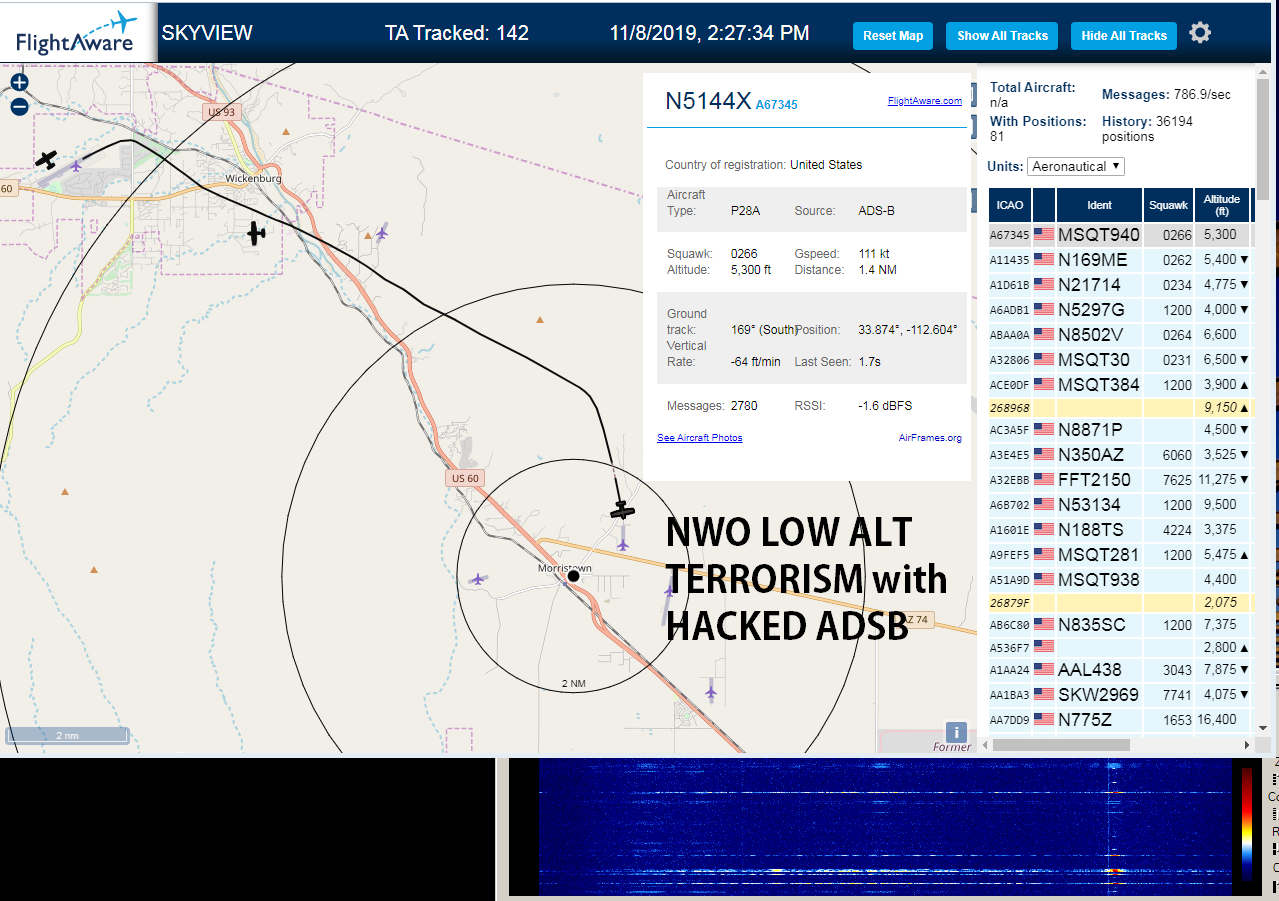The height and width of the screenshot is (901, 1279).
Task: Select the N350AZ aircraft row
Action: [1120, 454]
